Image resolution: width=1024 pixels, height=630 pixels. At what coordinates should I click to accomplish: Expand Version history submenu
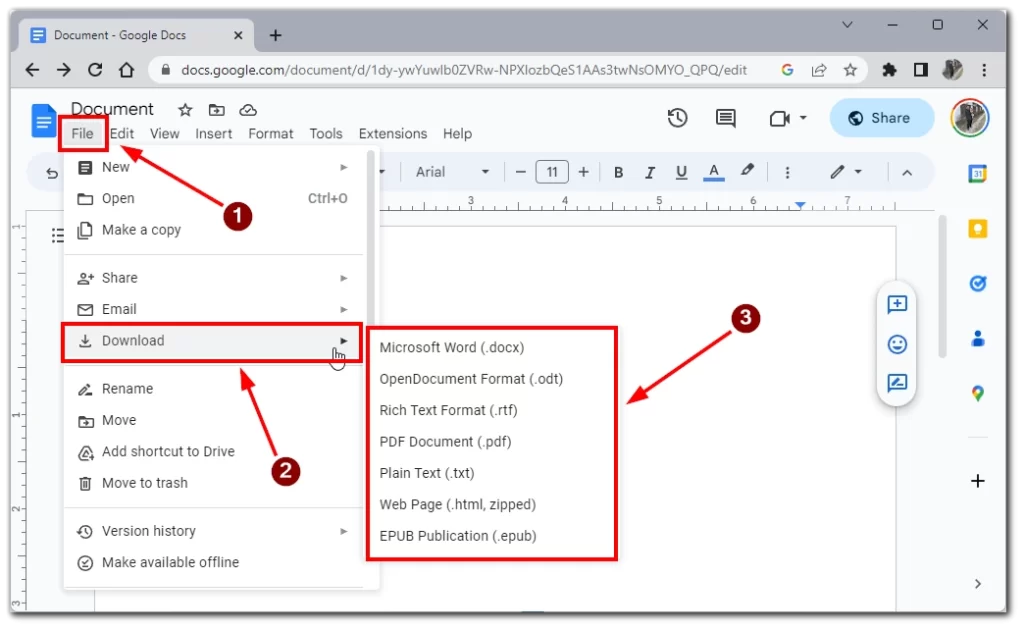(x=214, y=531)
